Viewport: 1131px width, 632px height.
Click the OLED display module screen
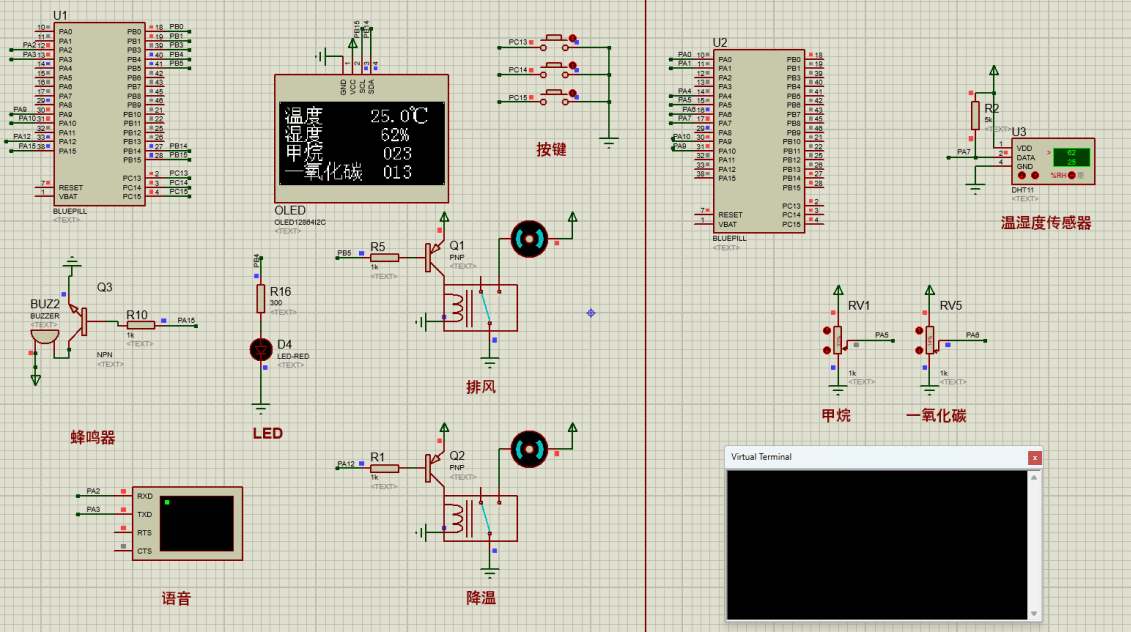tap(361, 143)
